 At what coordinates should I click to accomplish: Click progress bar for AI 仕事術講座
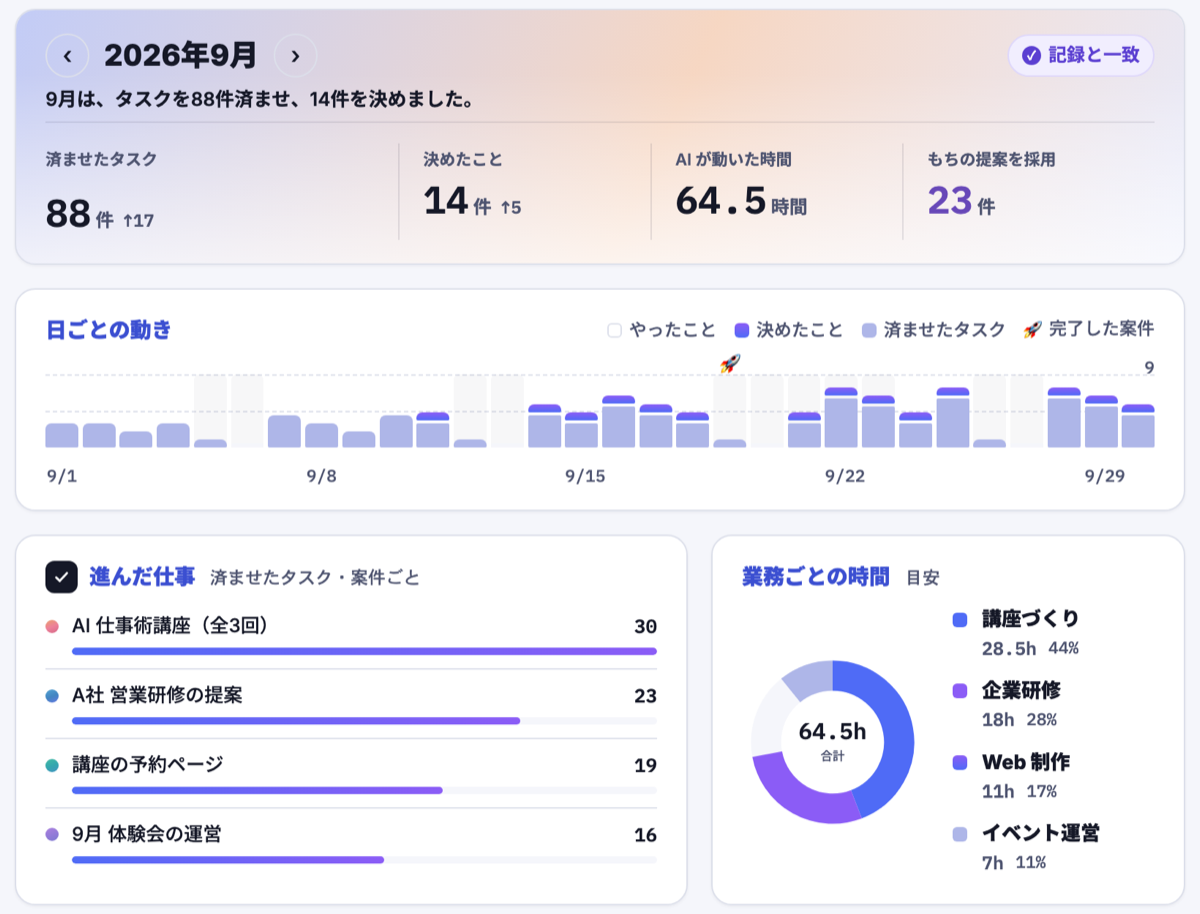tap(364, 651)
